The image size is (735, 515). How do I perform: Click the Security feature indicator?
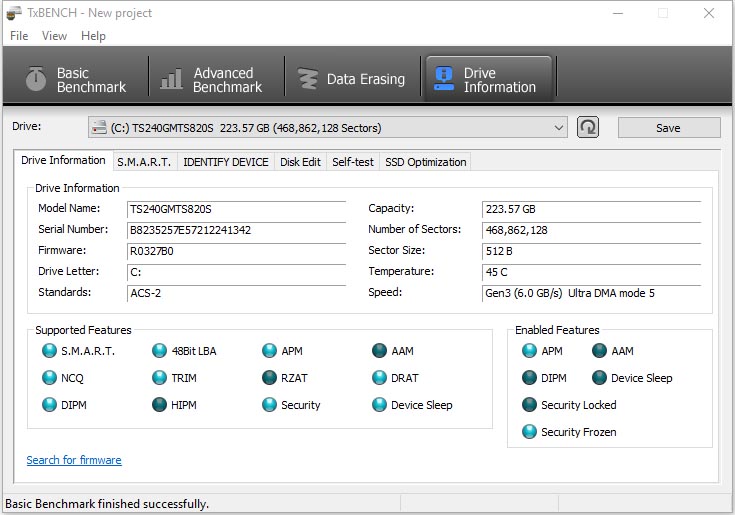[270, 404]
